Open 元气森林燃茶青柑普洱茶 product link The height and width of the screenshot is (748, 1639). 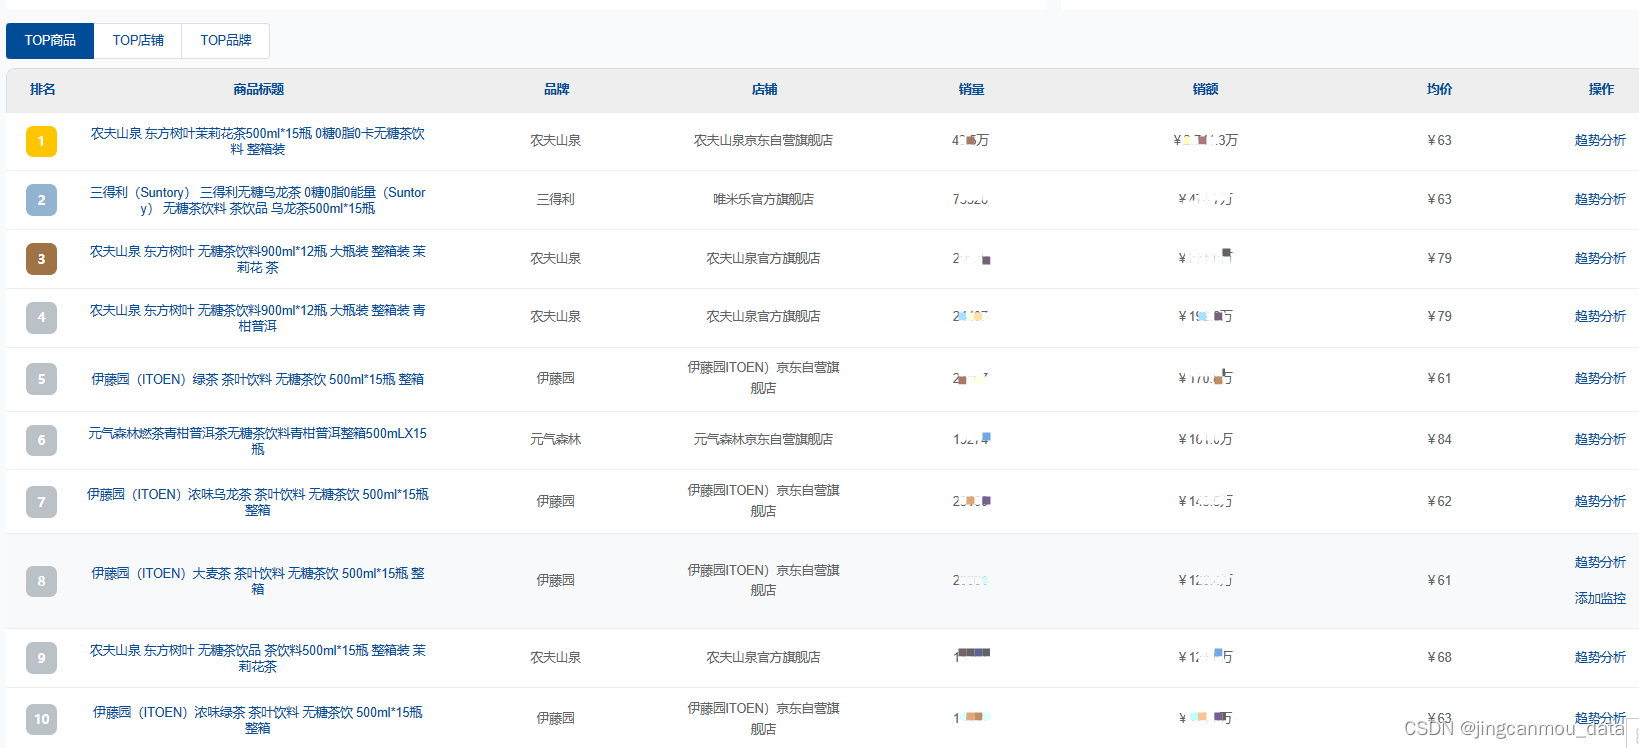tap(258, 441)
